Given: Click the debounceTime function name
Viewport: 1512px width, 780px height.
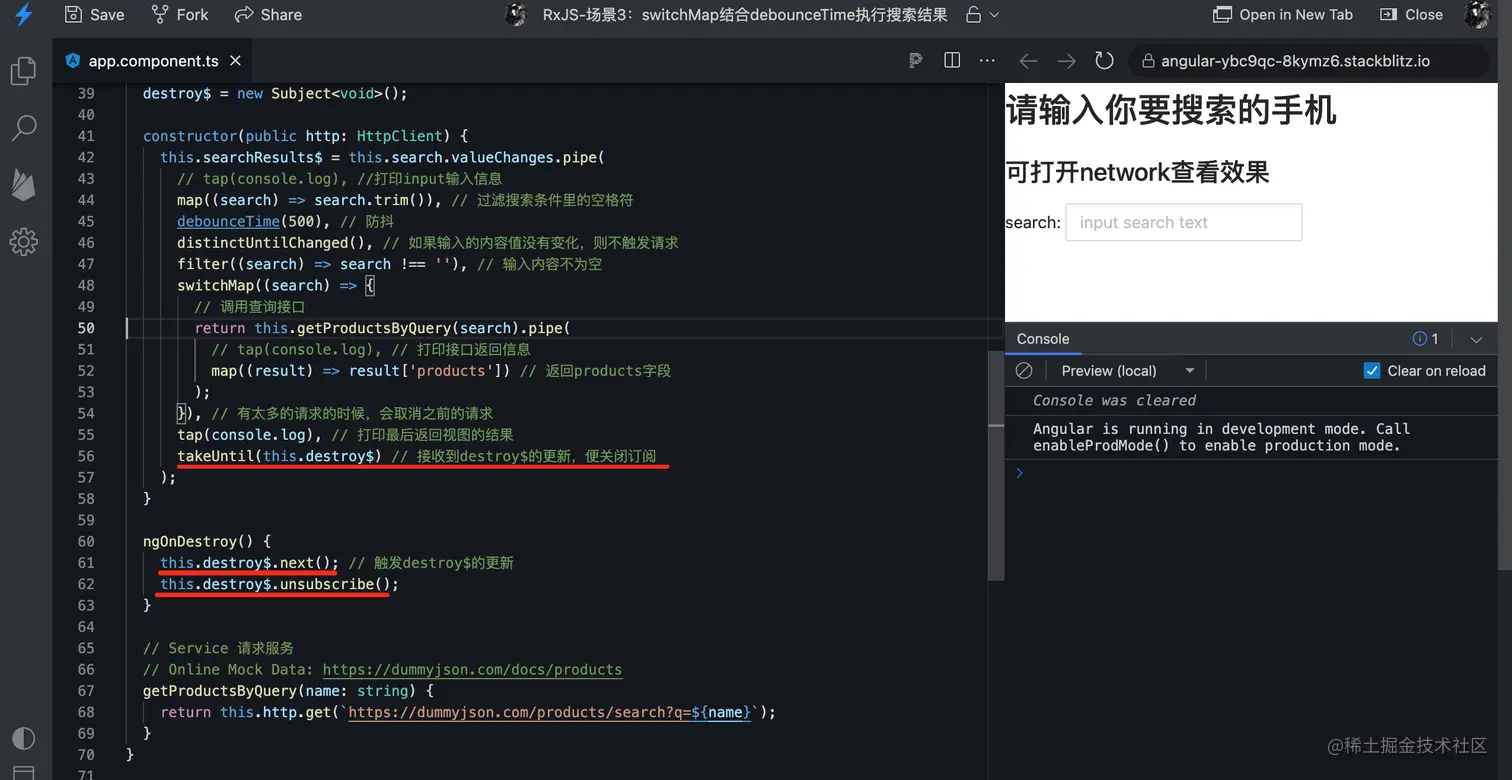Looking at the screenshot, I should pyautogui.click(x=228, y=221).
